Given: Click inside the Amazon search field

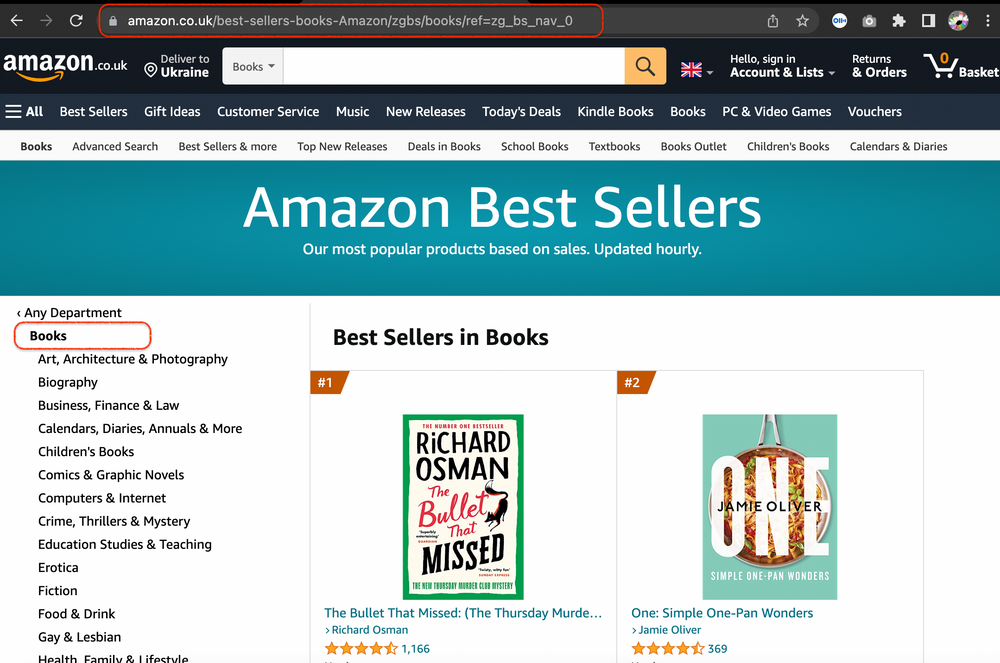Looking at the screenshot, I should (450, 65).
